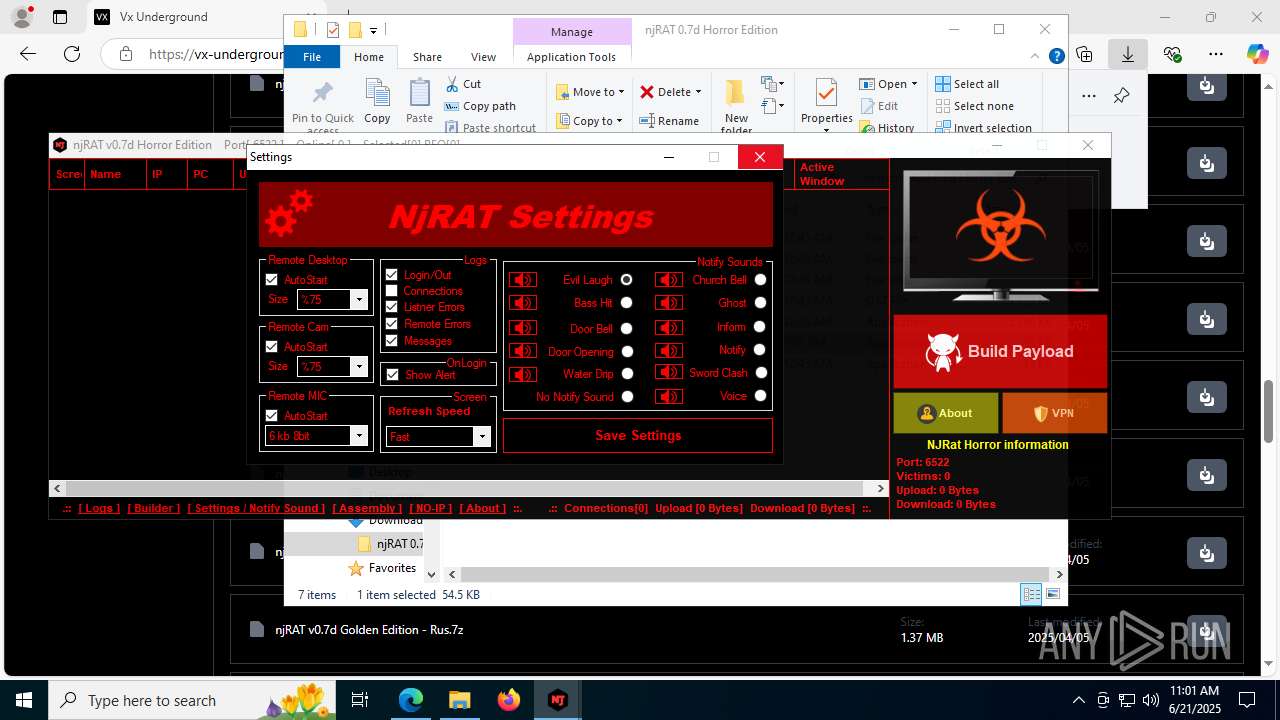The width and height of the screenshot is (1280, 720).
Task: Play the Bass Hit sound preview
Action: [x=523, y=303]
